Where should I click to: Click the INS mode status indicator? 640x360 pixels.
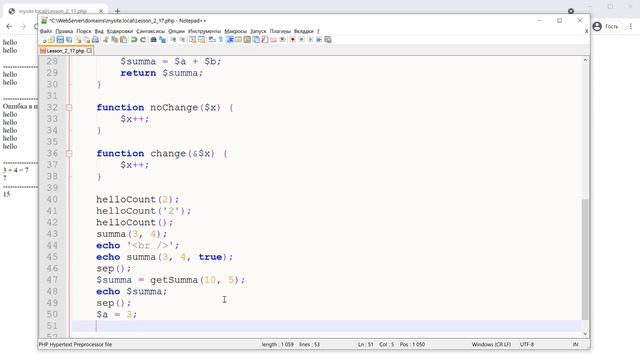576,344
